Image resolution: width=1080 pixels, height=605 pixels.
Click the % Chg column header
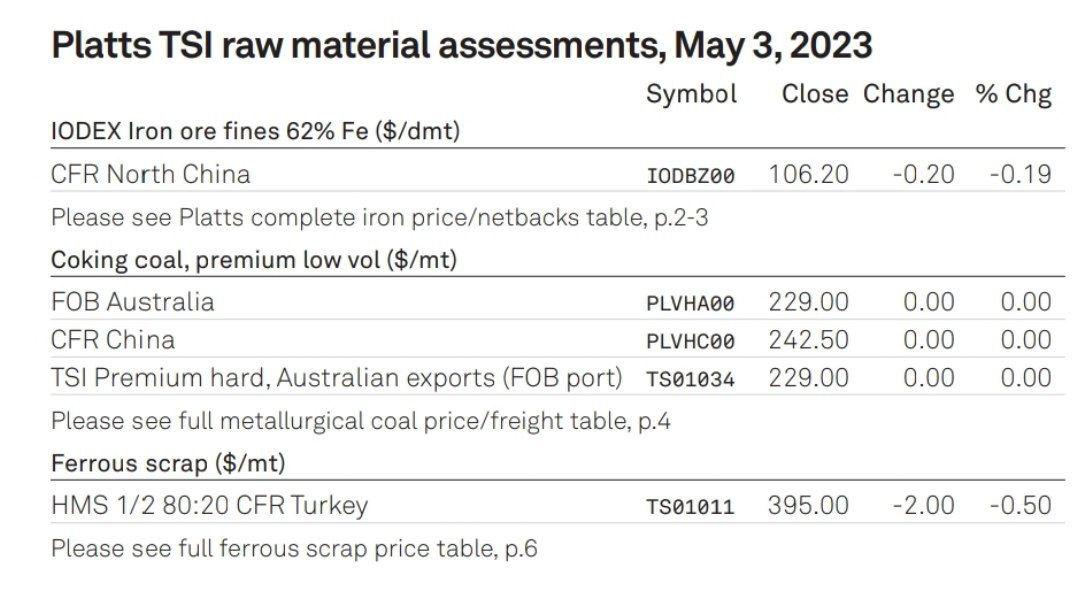point(1013,95)
